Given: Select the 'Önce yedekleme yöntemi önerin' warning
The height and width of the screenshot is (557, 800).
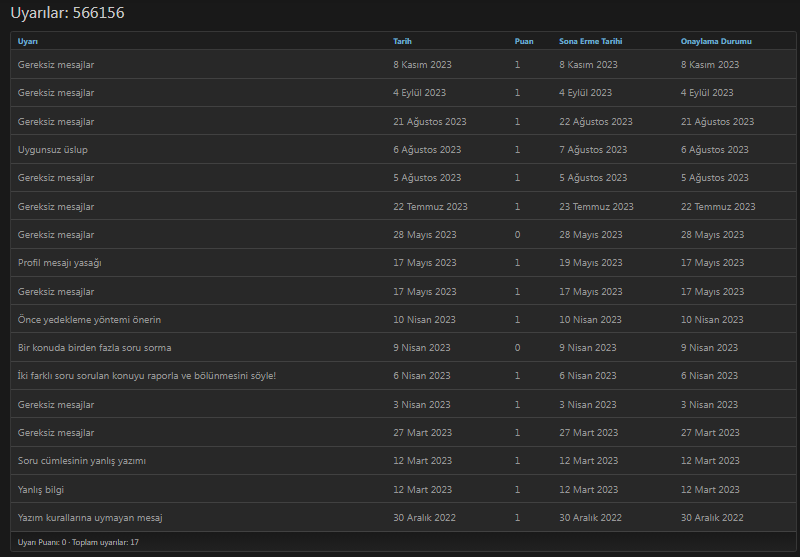Looking at the screenshot, I should (89, 319).
